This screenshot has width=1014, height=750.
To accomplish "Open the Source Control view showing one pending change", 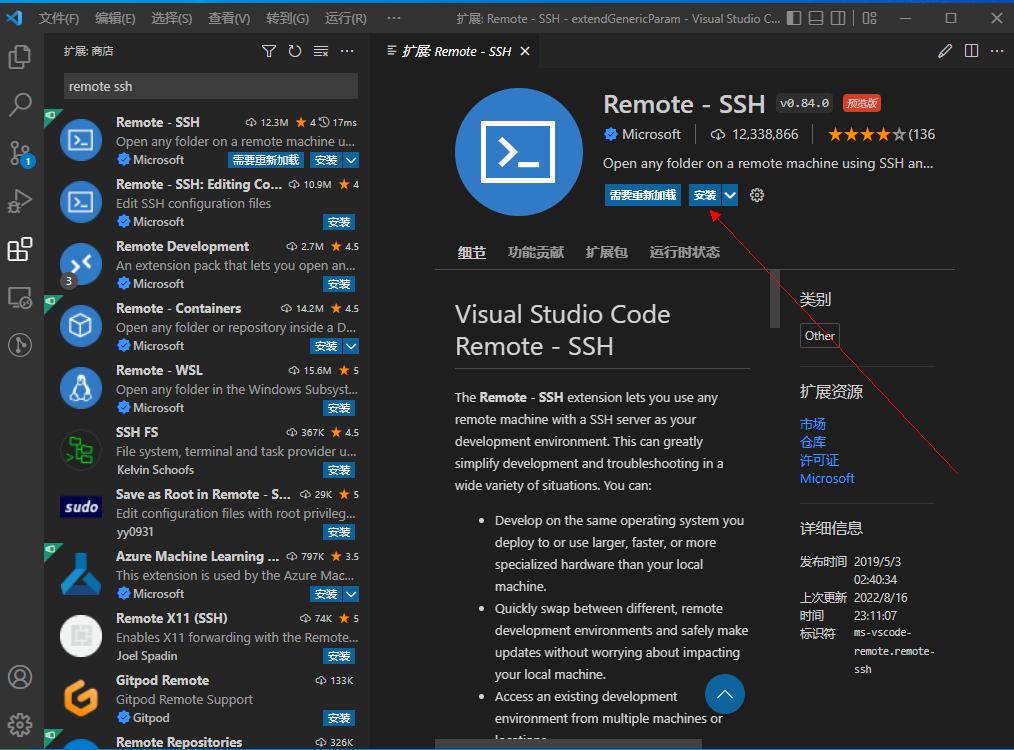I will (21, 154).
